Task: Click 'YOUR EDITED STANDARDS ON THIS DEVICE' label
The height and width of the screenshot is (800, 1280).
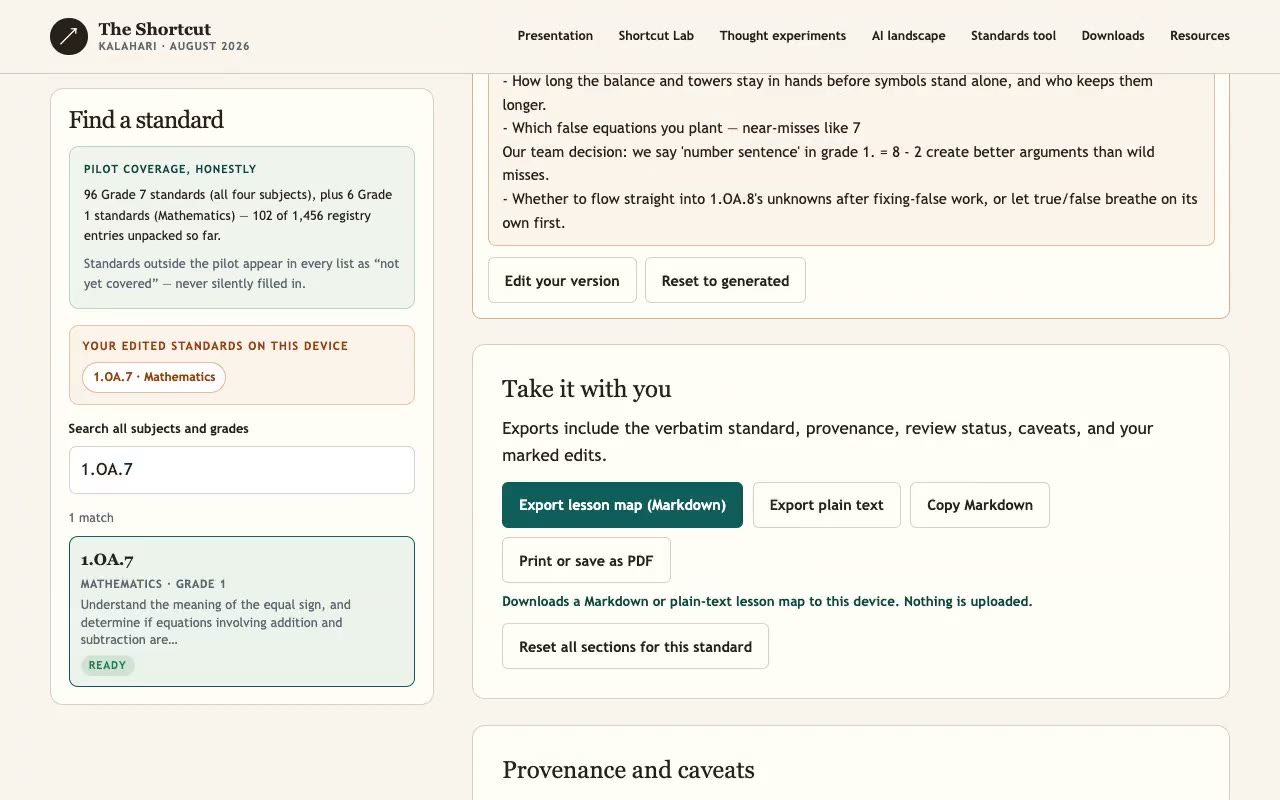Action: 215,346
